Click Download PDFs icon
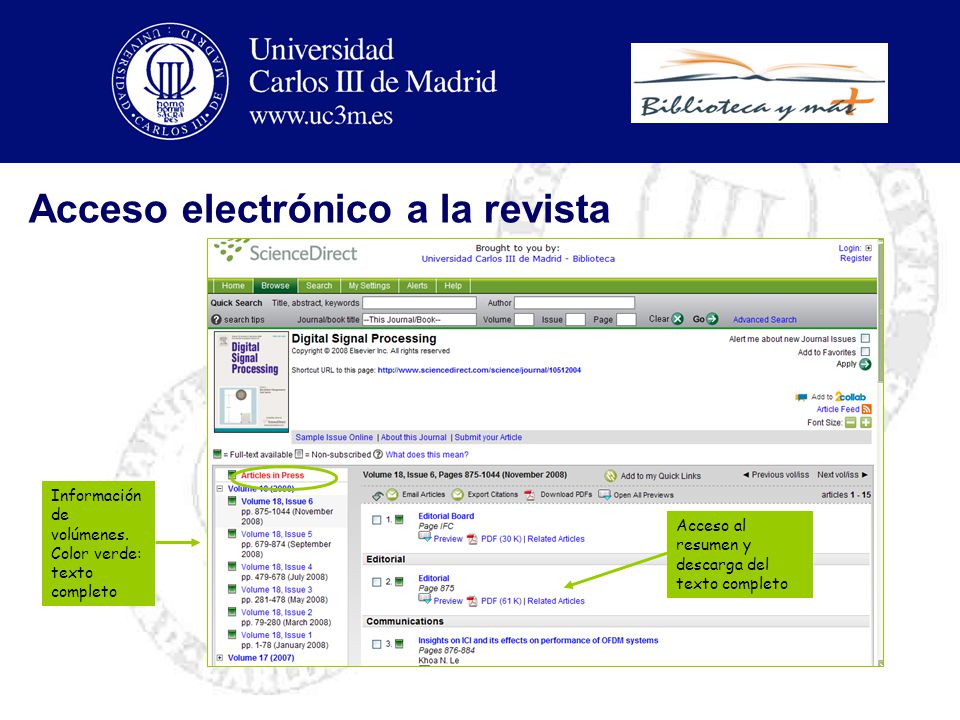 (529, 495)
